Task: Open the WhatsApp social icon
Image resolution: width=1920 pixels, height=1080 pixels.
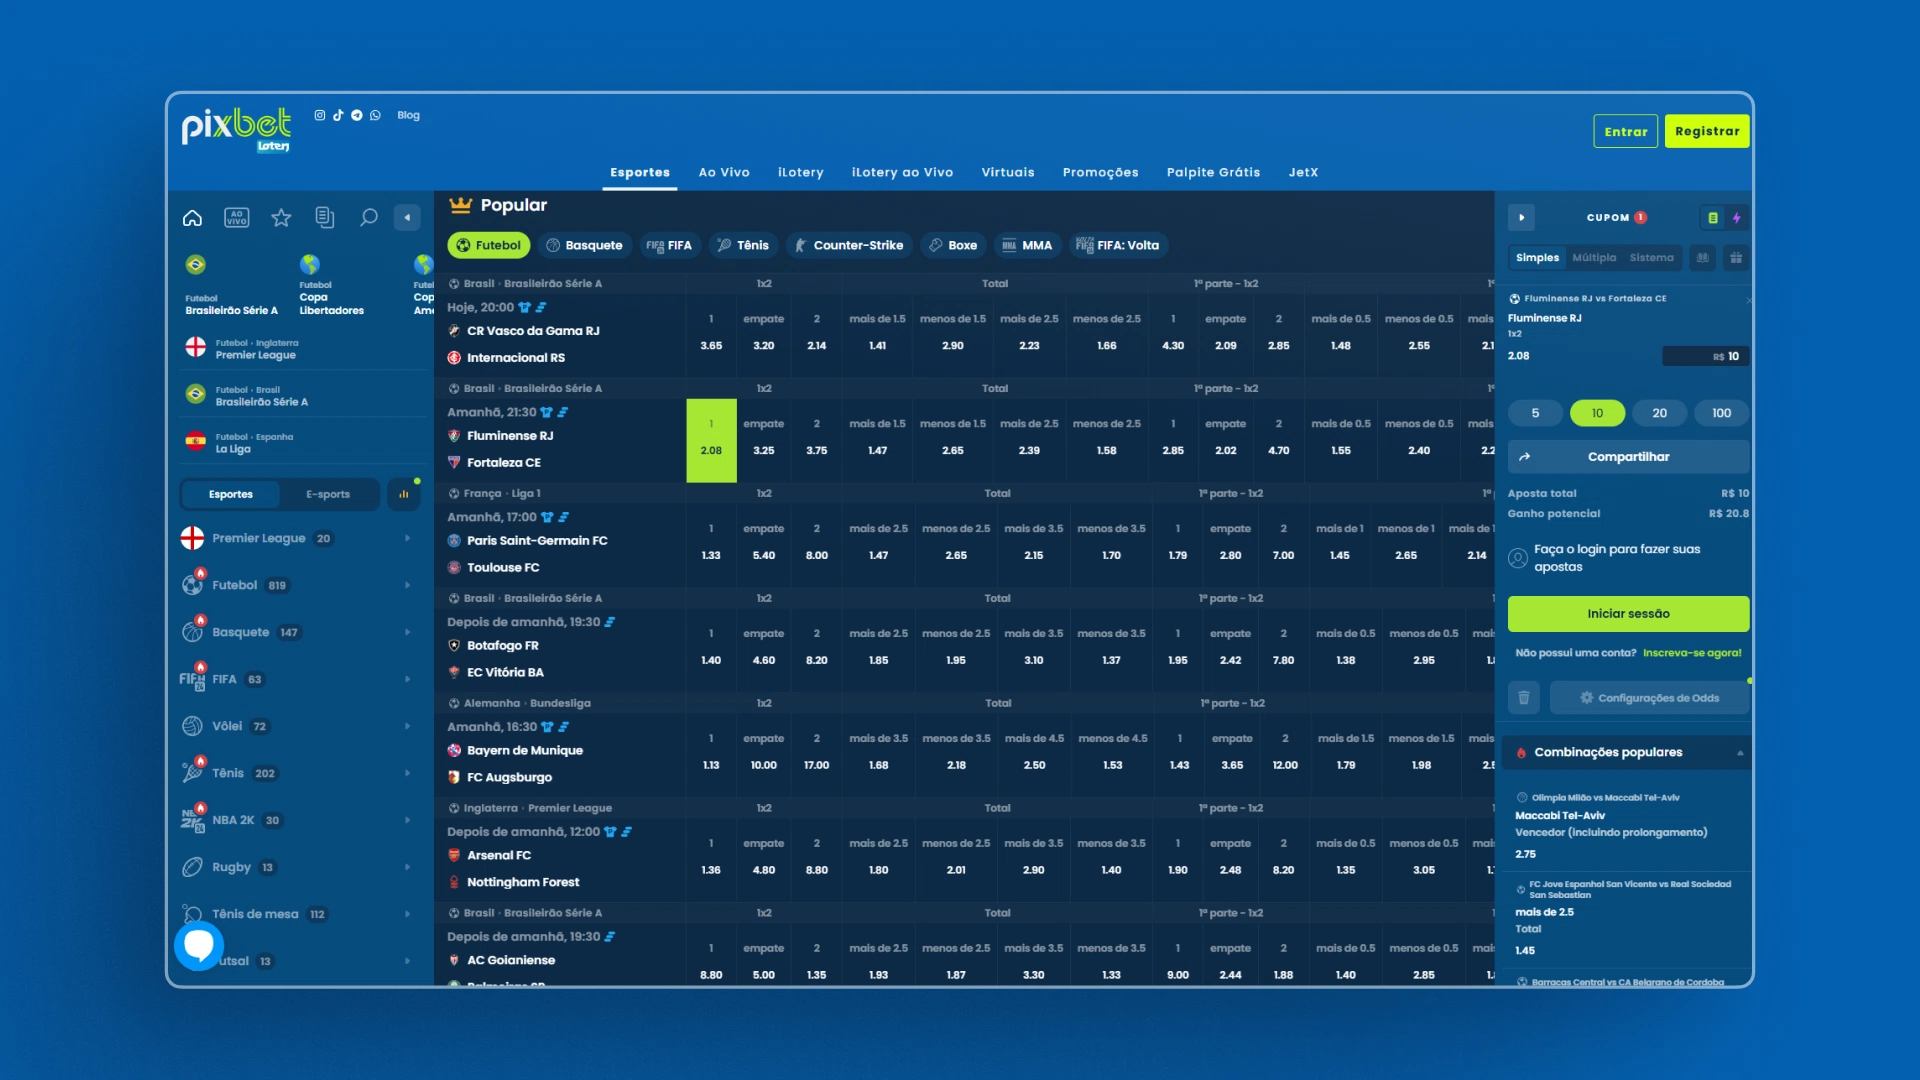Action: [x=375, y=115]
